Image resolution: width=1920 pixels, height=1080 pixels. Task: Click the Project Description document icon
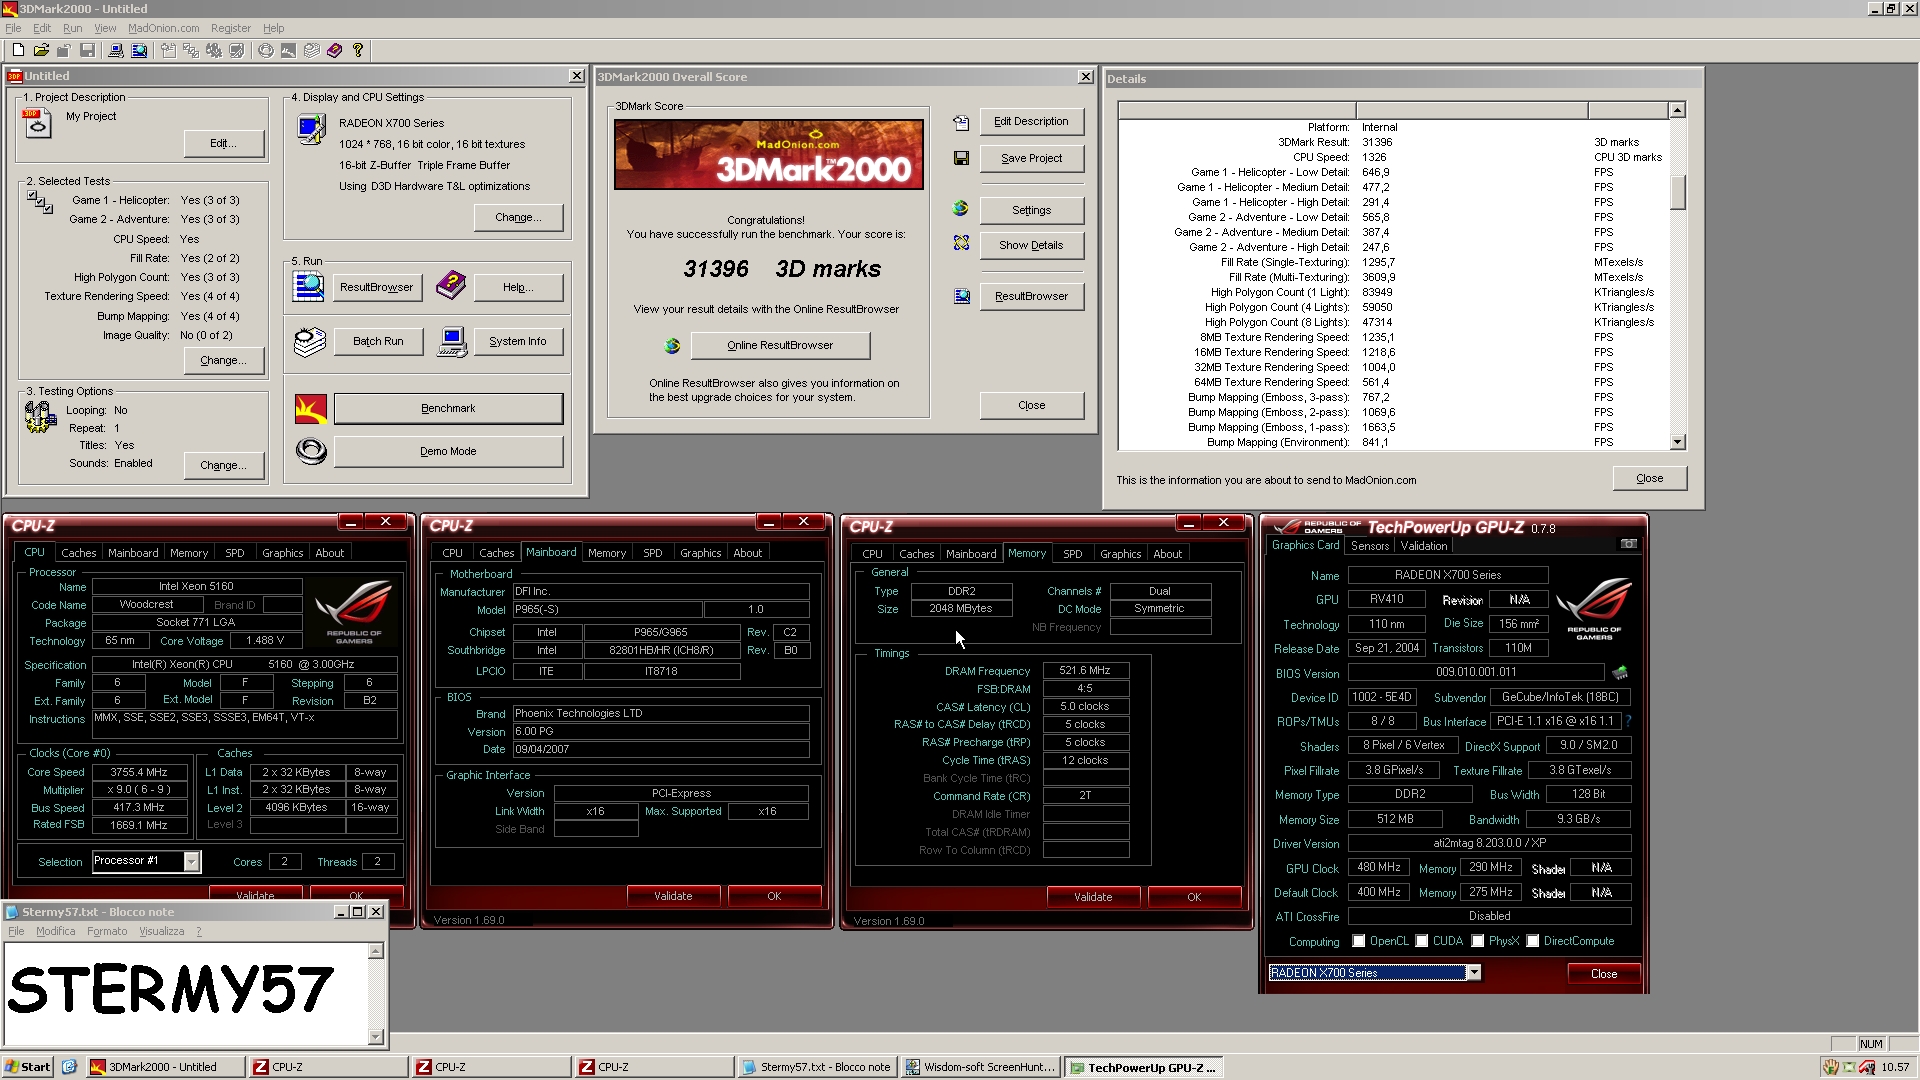tap(36, 124)
